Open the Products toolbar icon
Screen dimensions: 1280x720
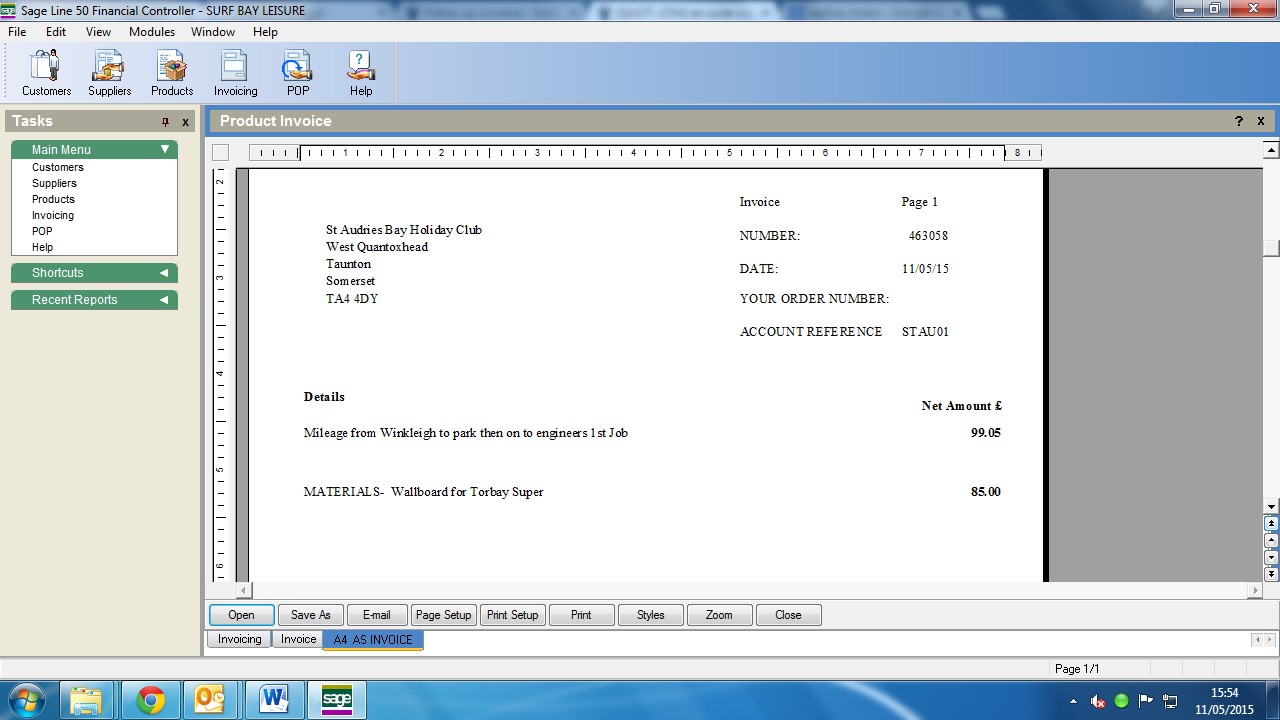[x=172, y=73]
